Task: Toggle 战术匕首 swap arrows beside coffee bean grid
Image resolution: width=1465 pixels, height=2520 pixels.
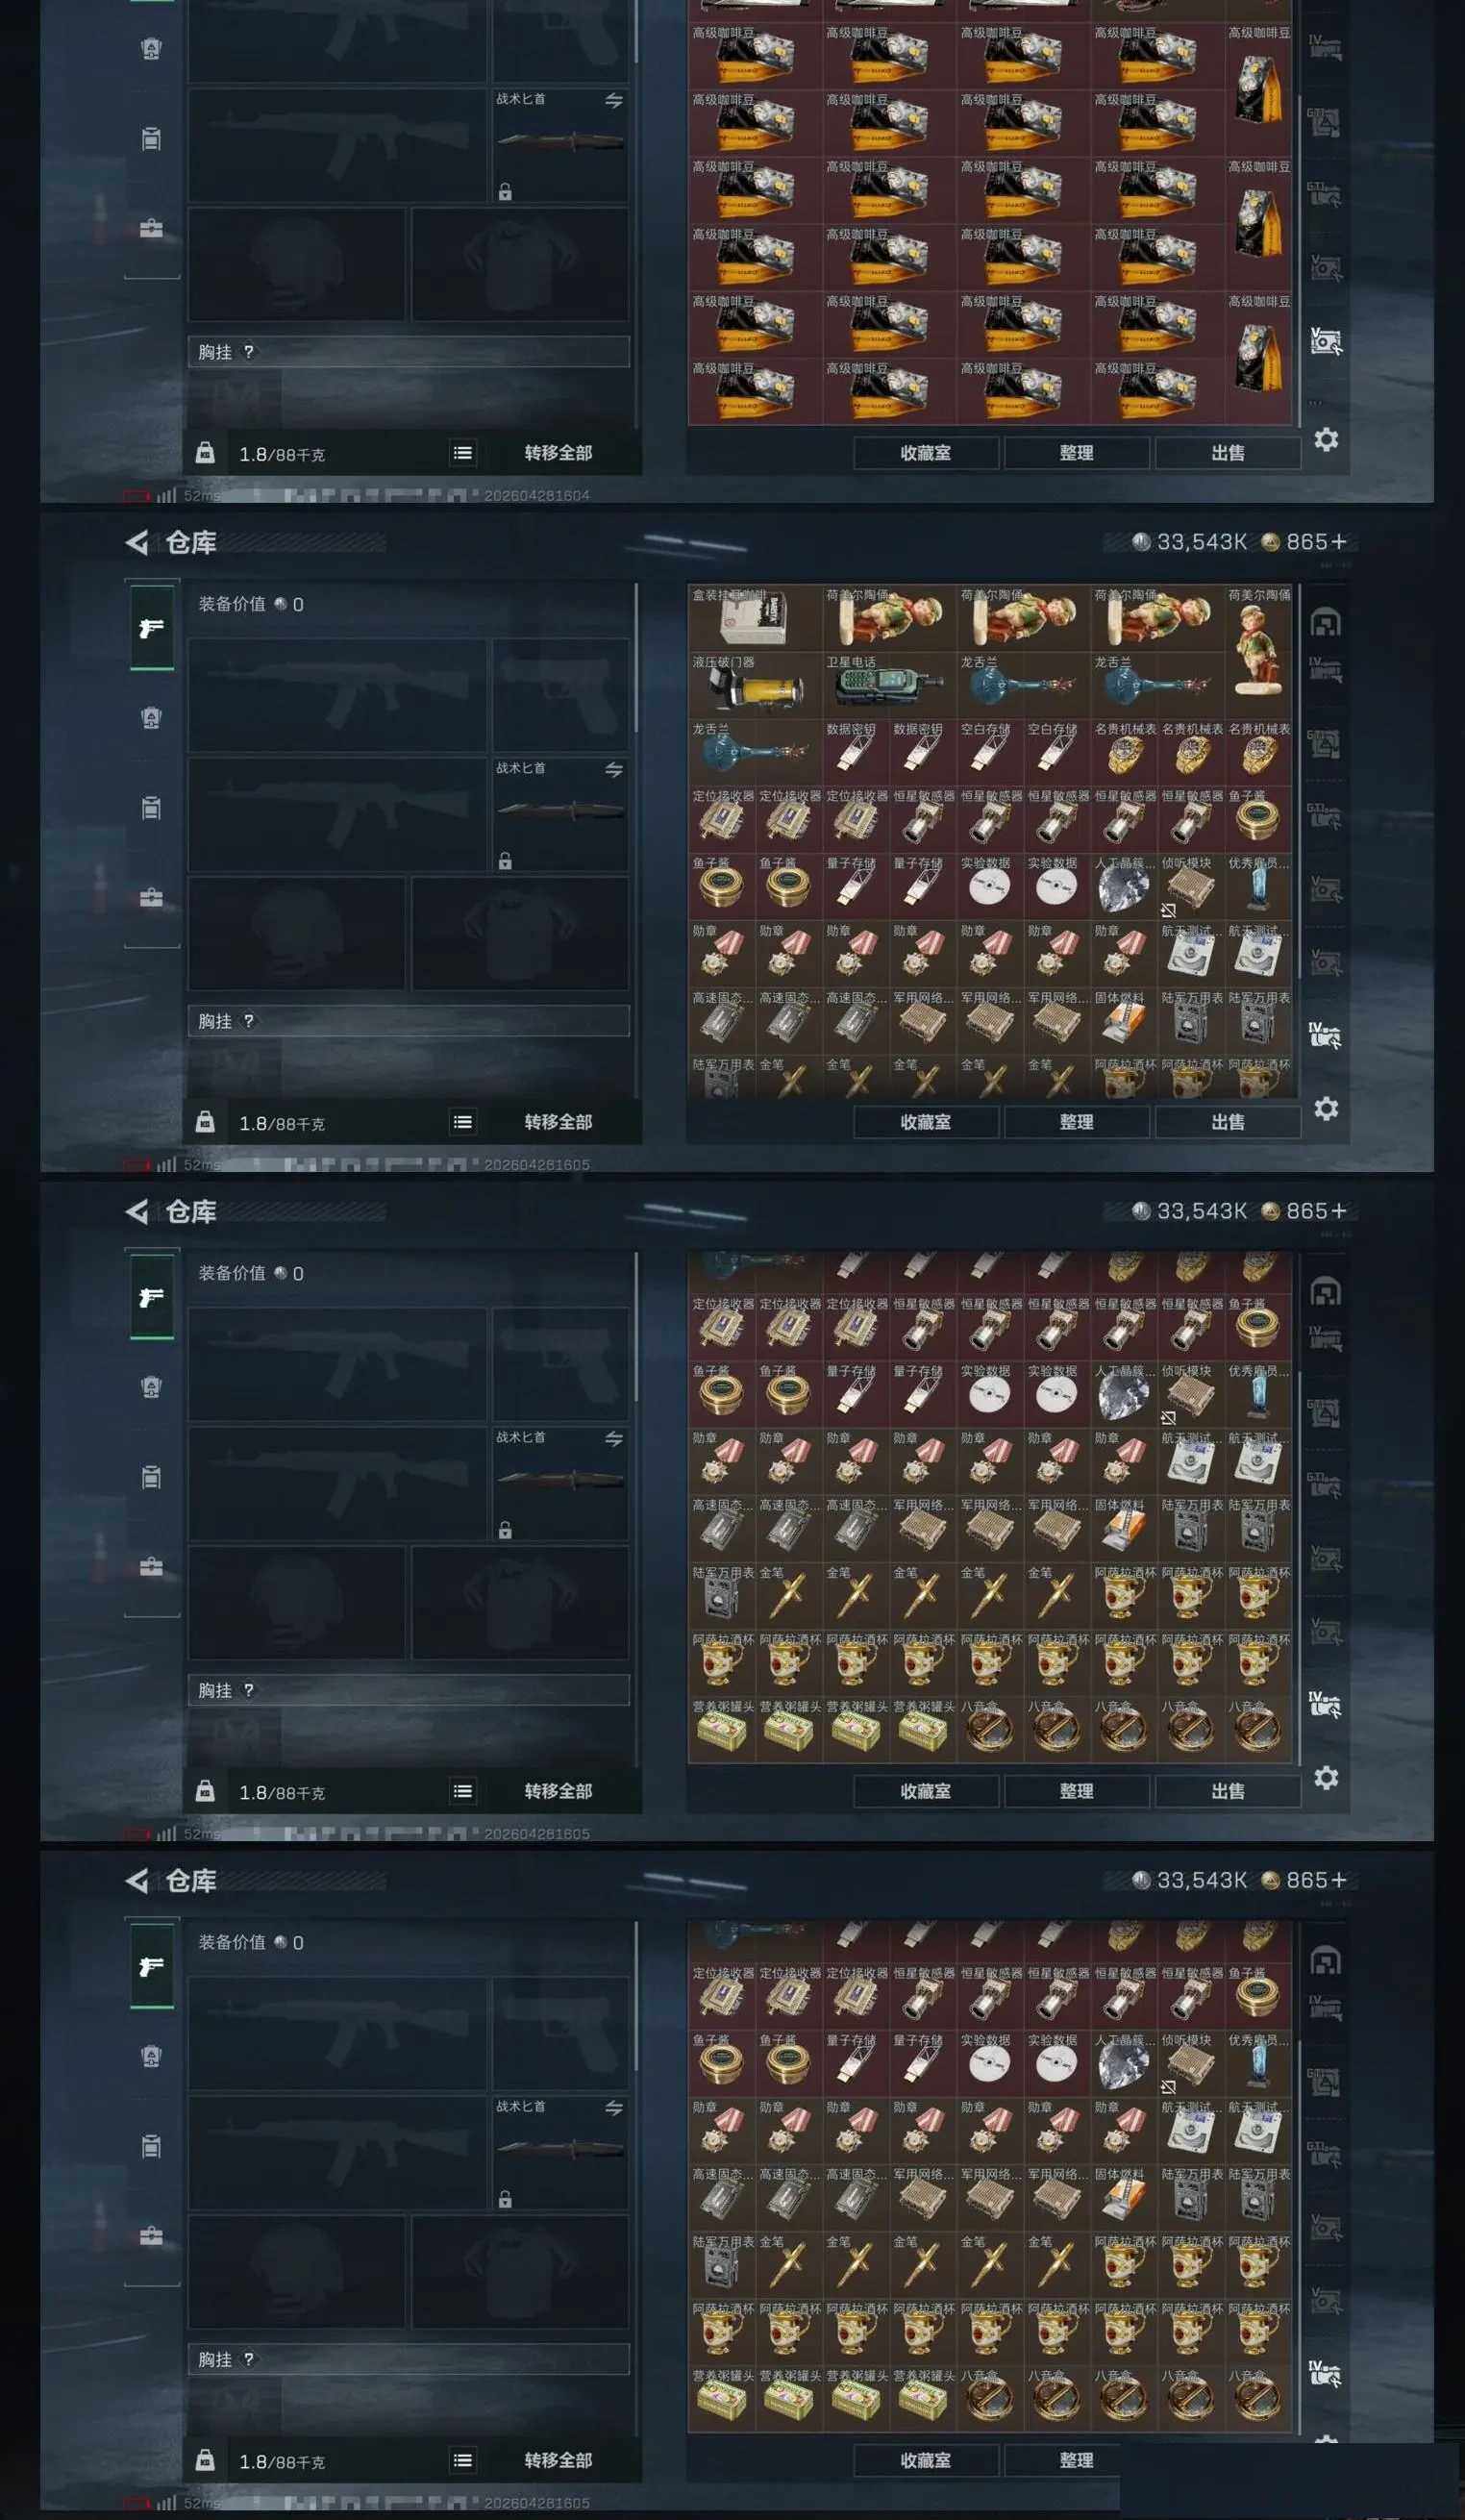Action: (x=613, y=101)
